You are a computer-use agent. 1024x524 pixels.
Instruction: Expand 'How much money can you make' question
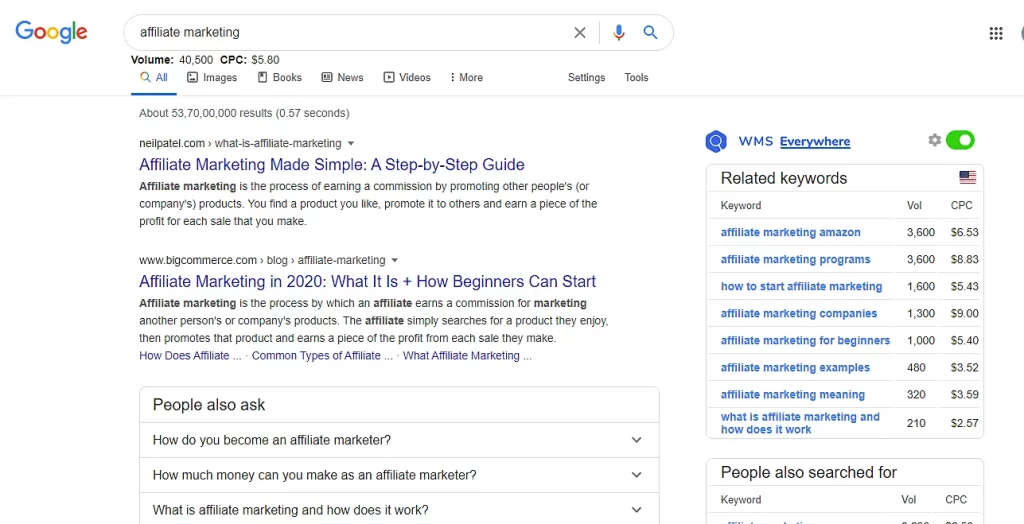click(x=399, y=475)
